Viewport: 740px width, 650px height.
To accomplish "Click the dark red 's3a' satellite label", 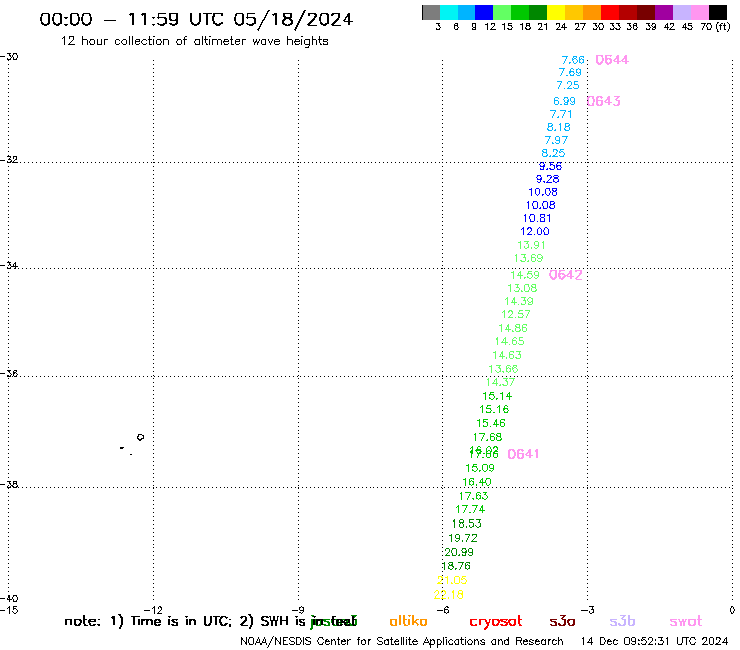I will click(562, 621).
